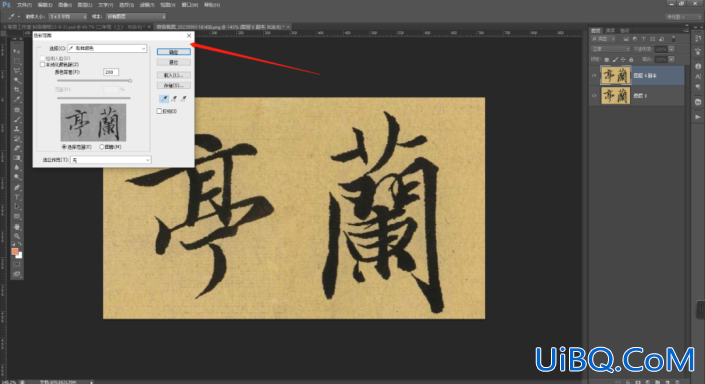Select the Lasso tool
705x384 pixels.
pos(17,71)
